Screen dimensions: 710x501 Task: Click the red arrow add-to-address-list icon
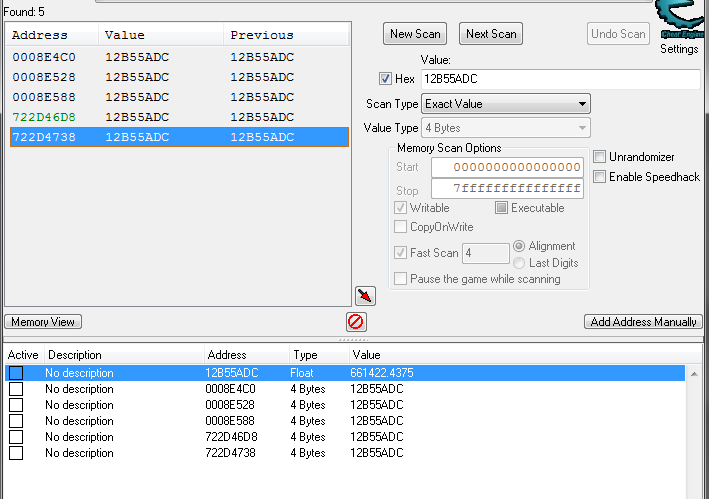coord(365,296)
